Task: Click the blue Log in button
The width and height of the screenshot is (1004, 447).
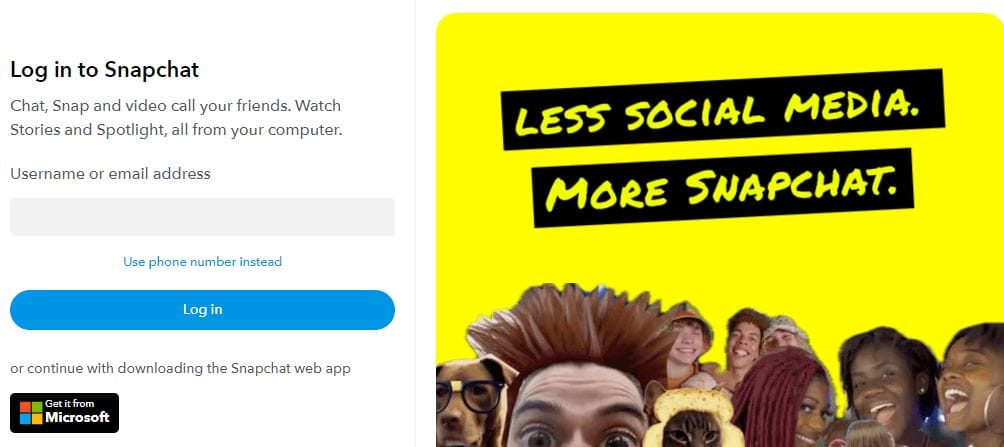Action: [x=202, y=310]
